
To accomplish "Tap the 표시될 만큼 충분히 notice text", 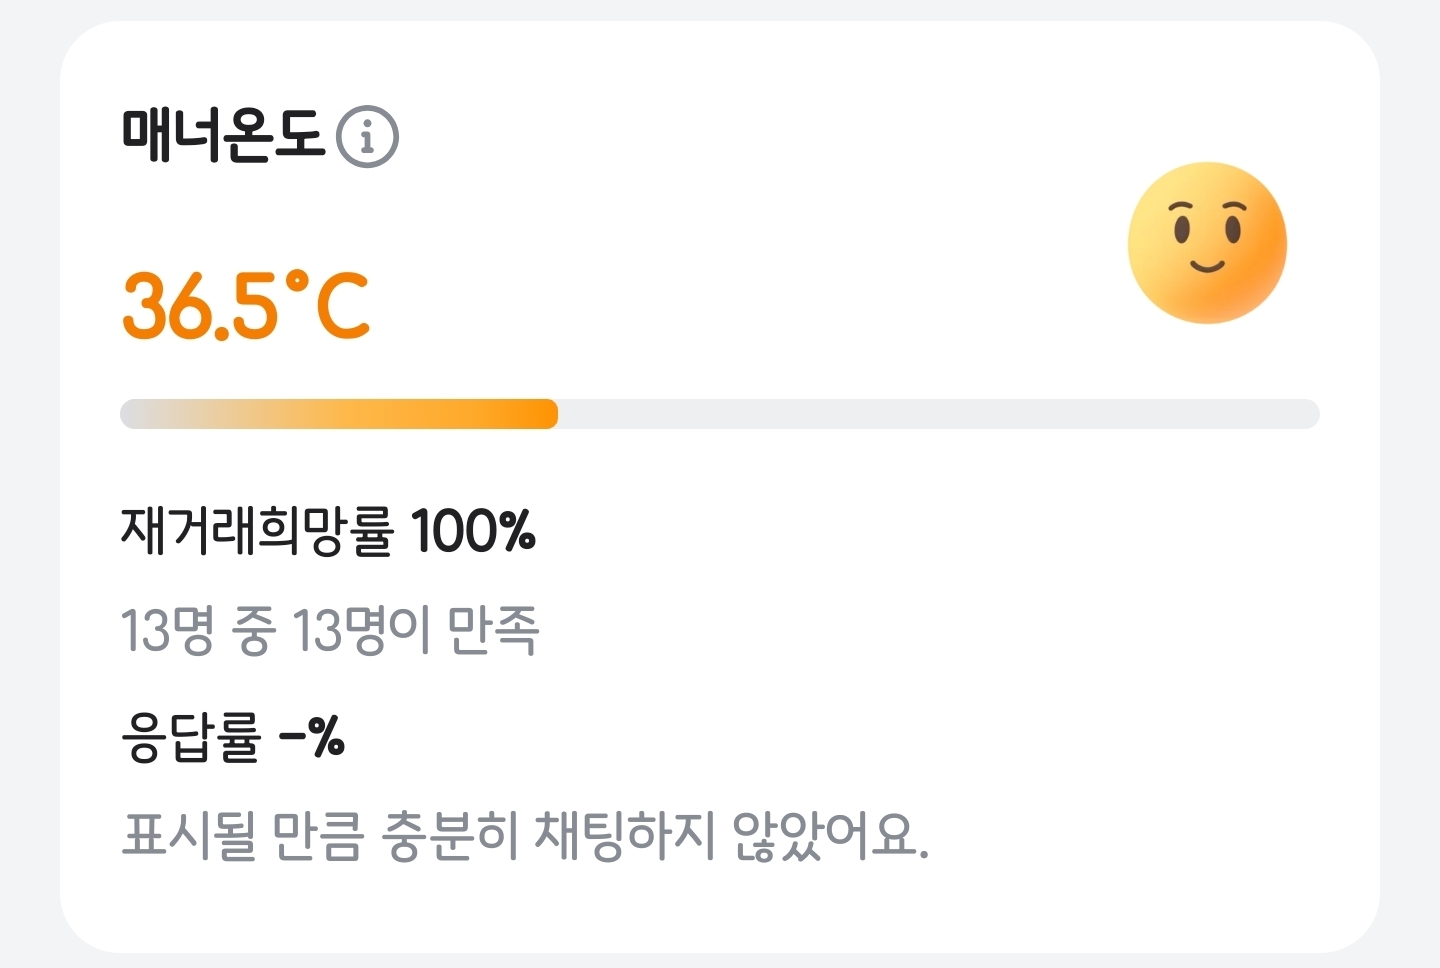I will click(320, 836).
